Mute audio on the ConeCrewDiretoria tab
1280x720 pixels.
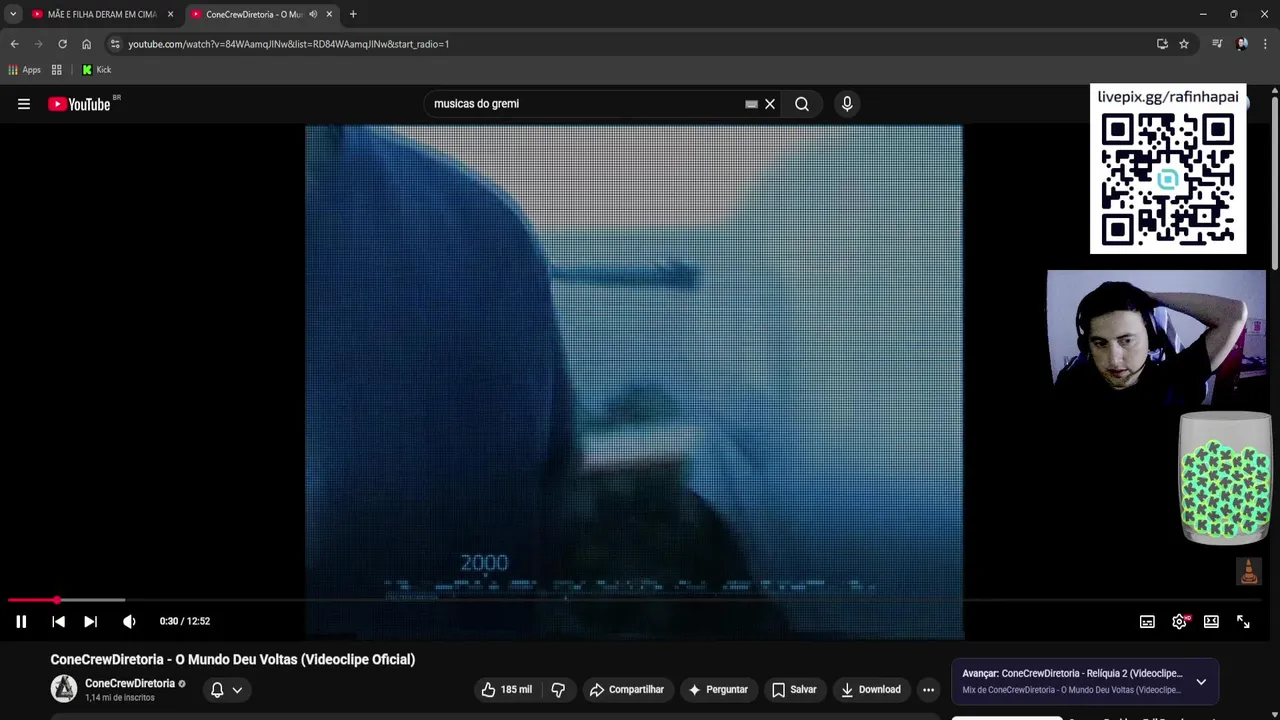[x=313, y=14]
